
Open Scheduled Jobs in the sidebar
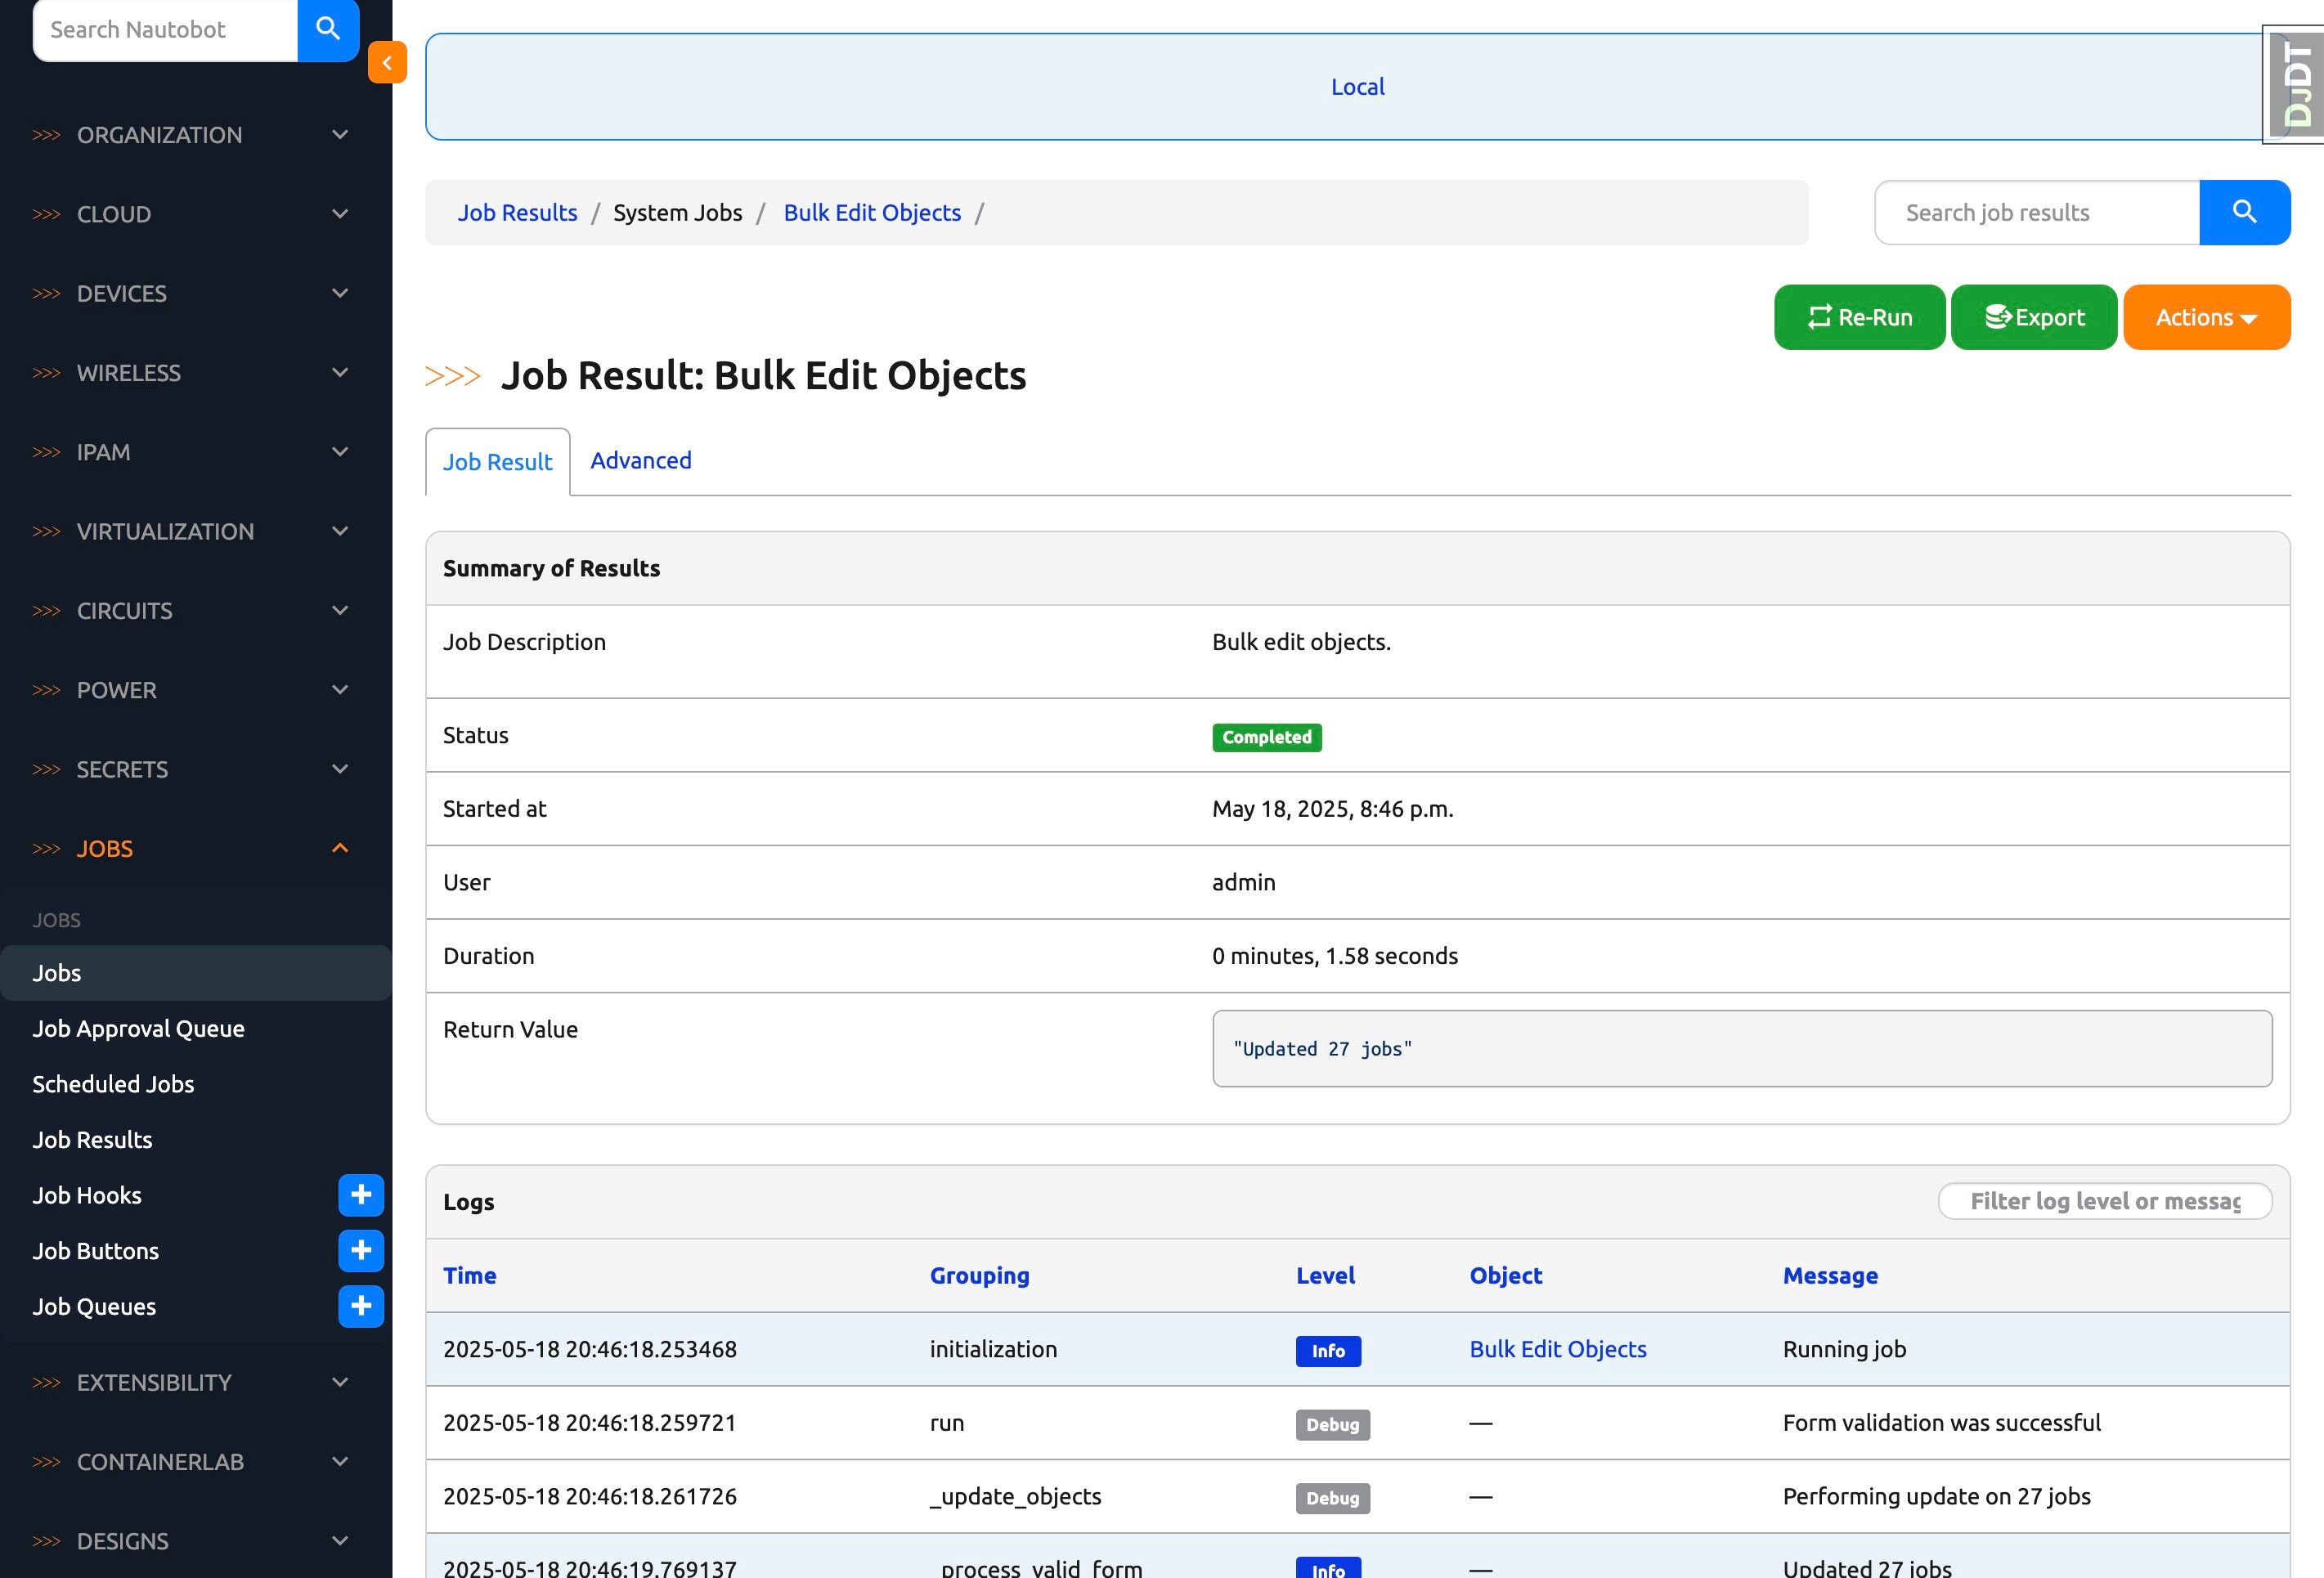click(113, 1084)
